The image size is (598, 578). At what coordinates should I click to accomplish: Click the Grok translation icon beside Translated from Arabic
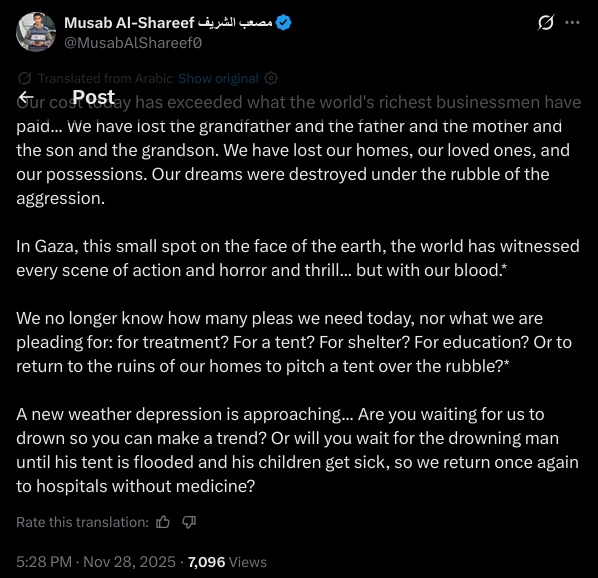coord(25,79)
